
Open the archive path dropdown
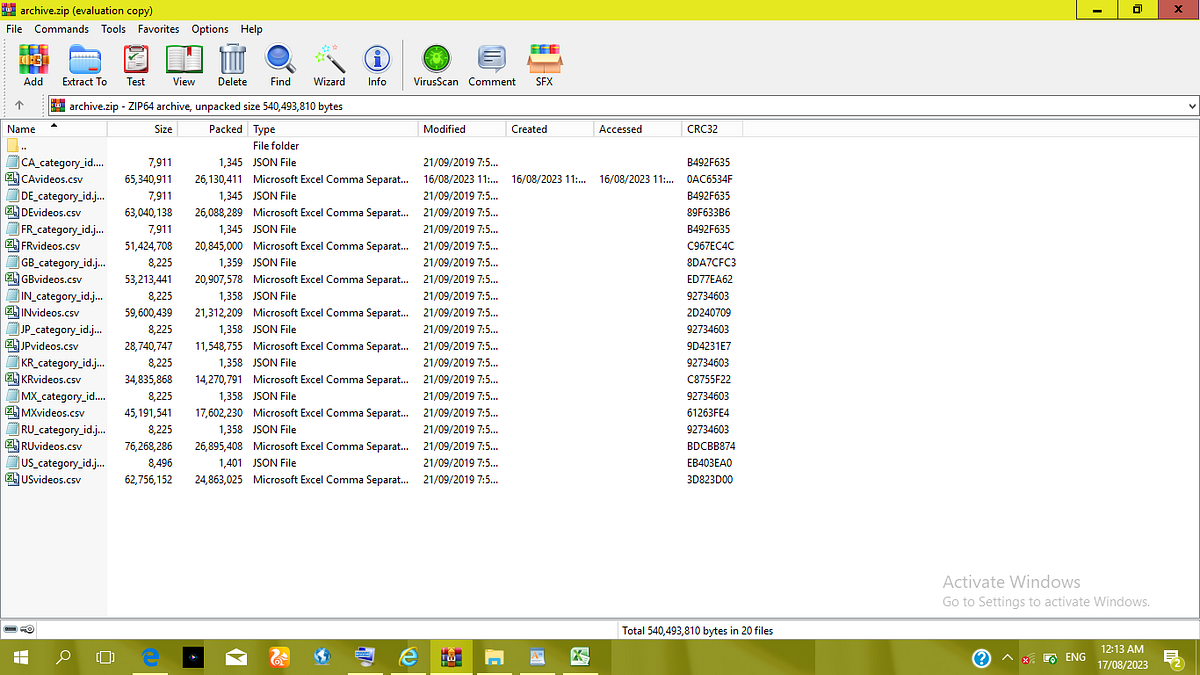click(1190, 105)
